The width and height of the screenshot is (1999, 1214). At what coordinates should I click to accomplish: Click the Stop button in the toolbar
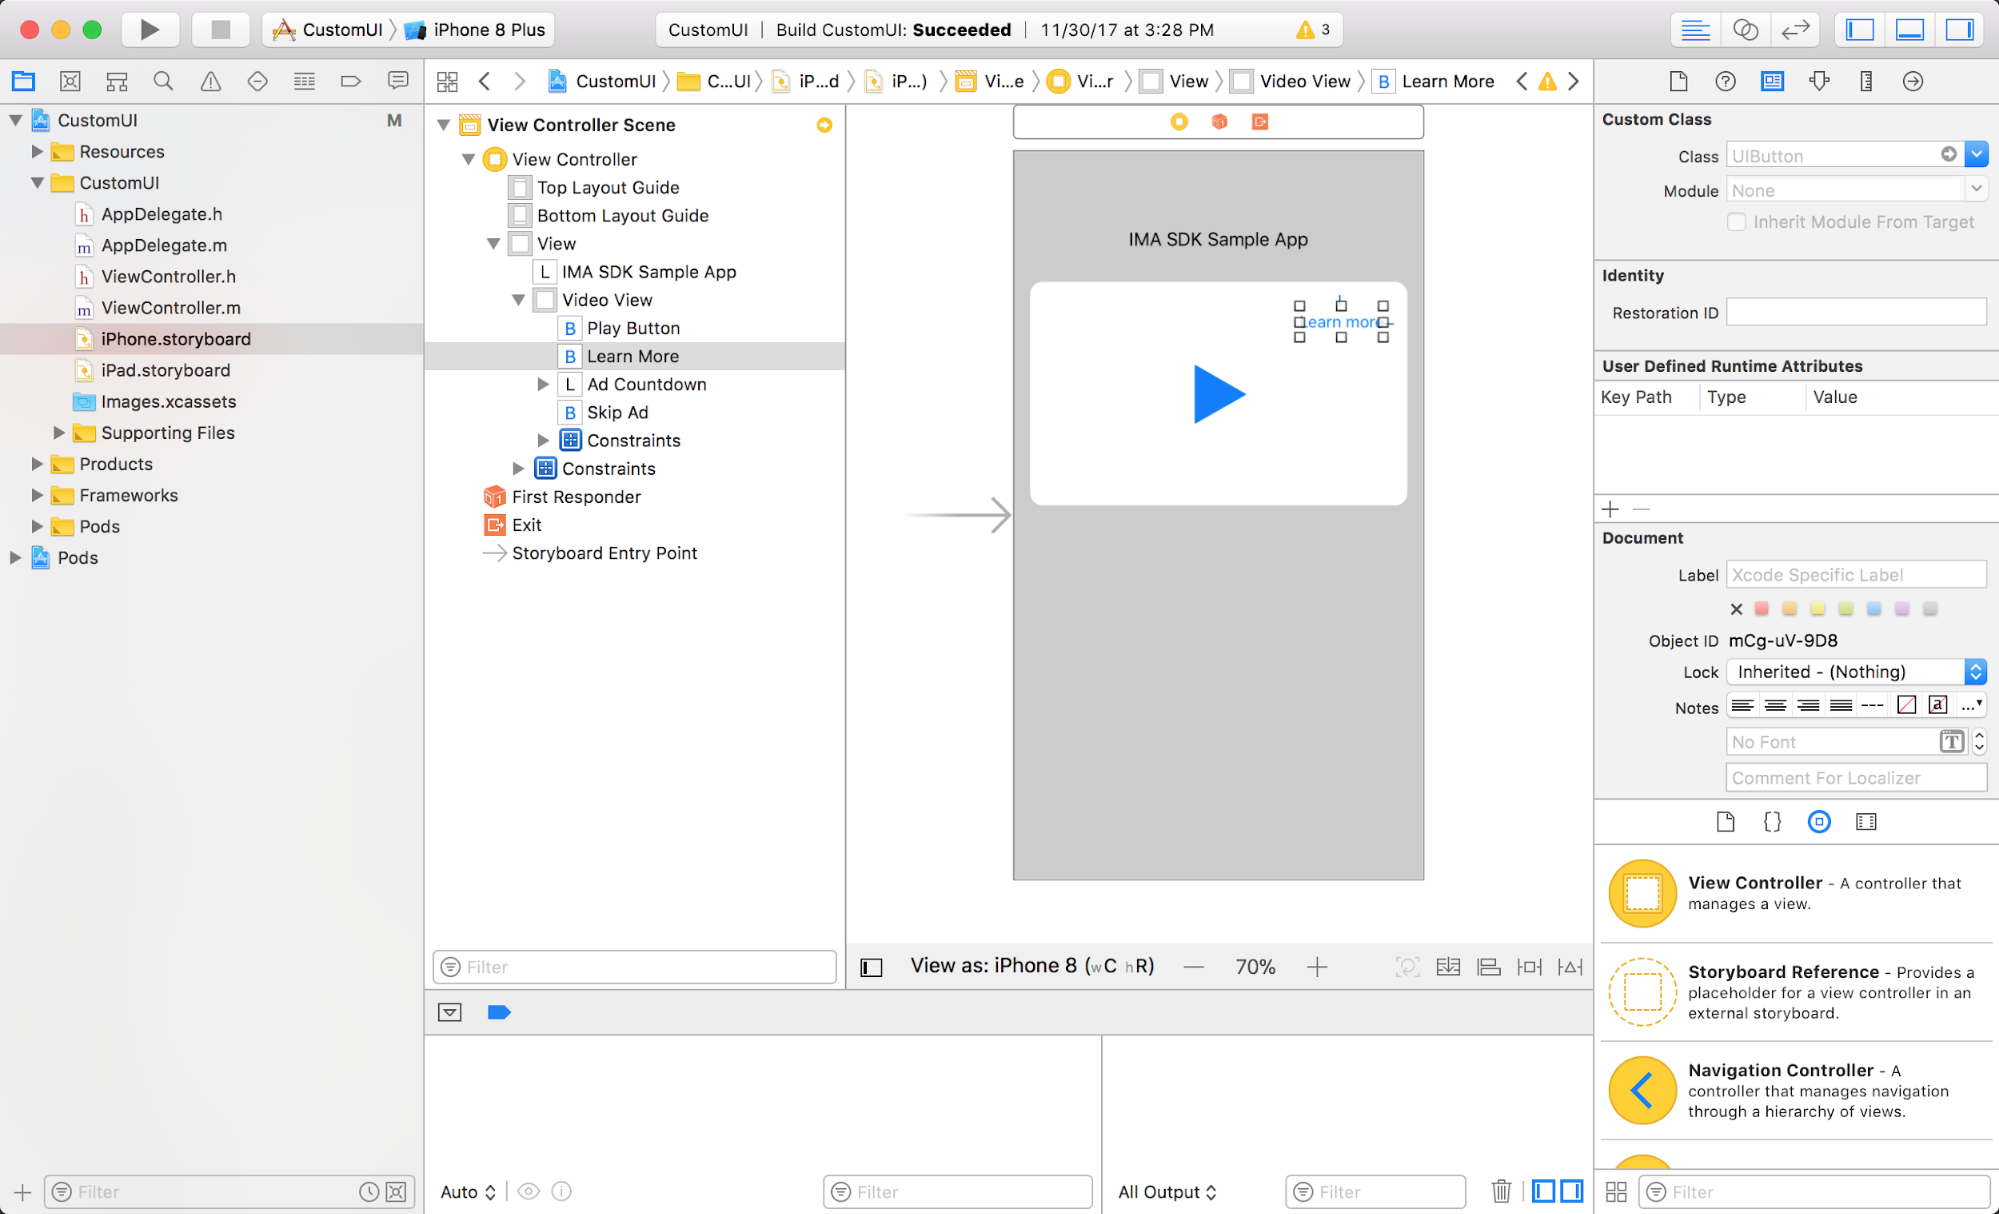coord(220,29)
